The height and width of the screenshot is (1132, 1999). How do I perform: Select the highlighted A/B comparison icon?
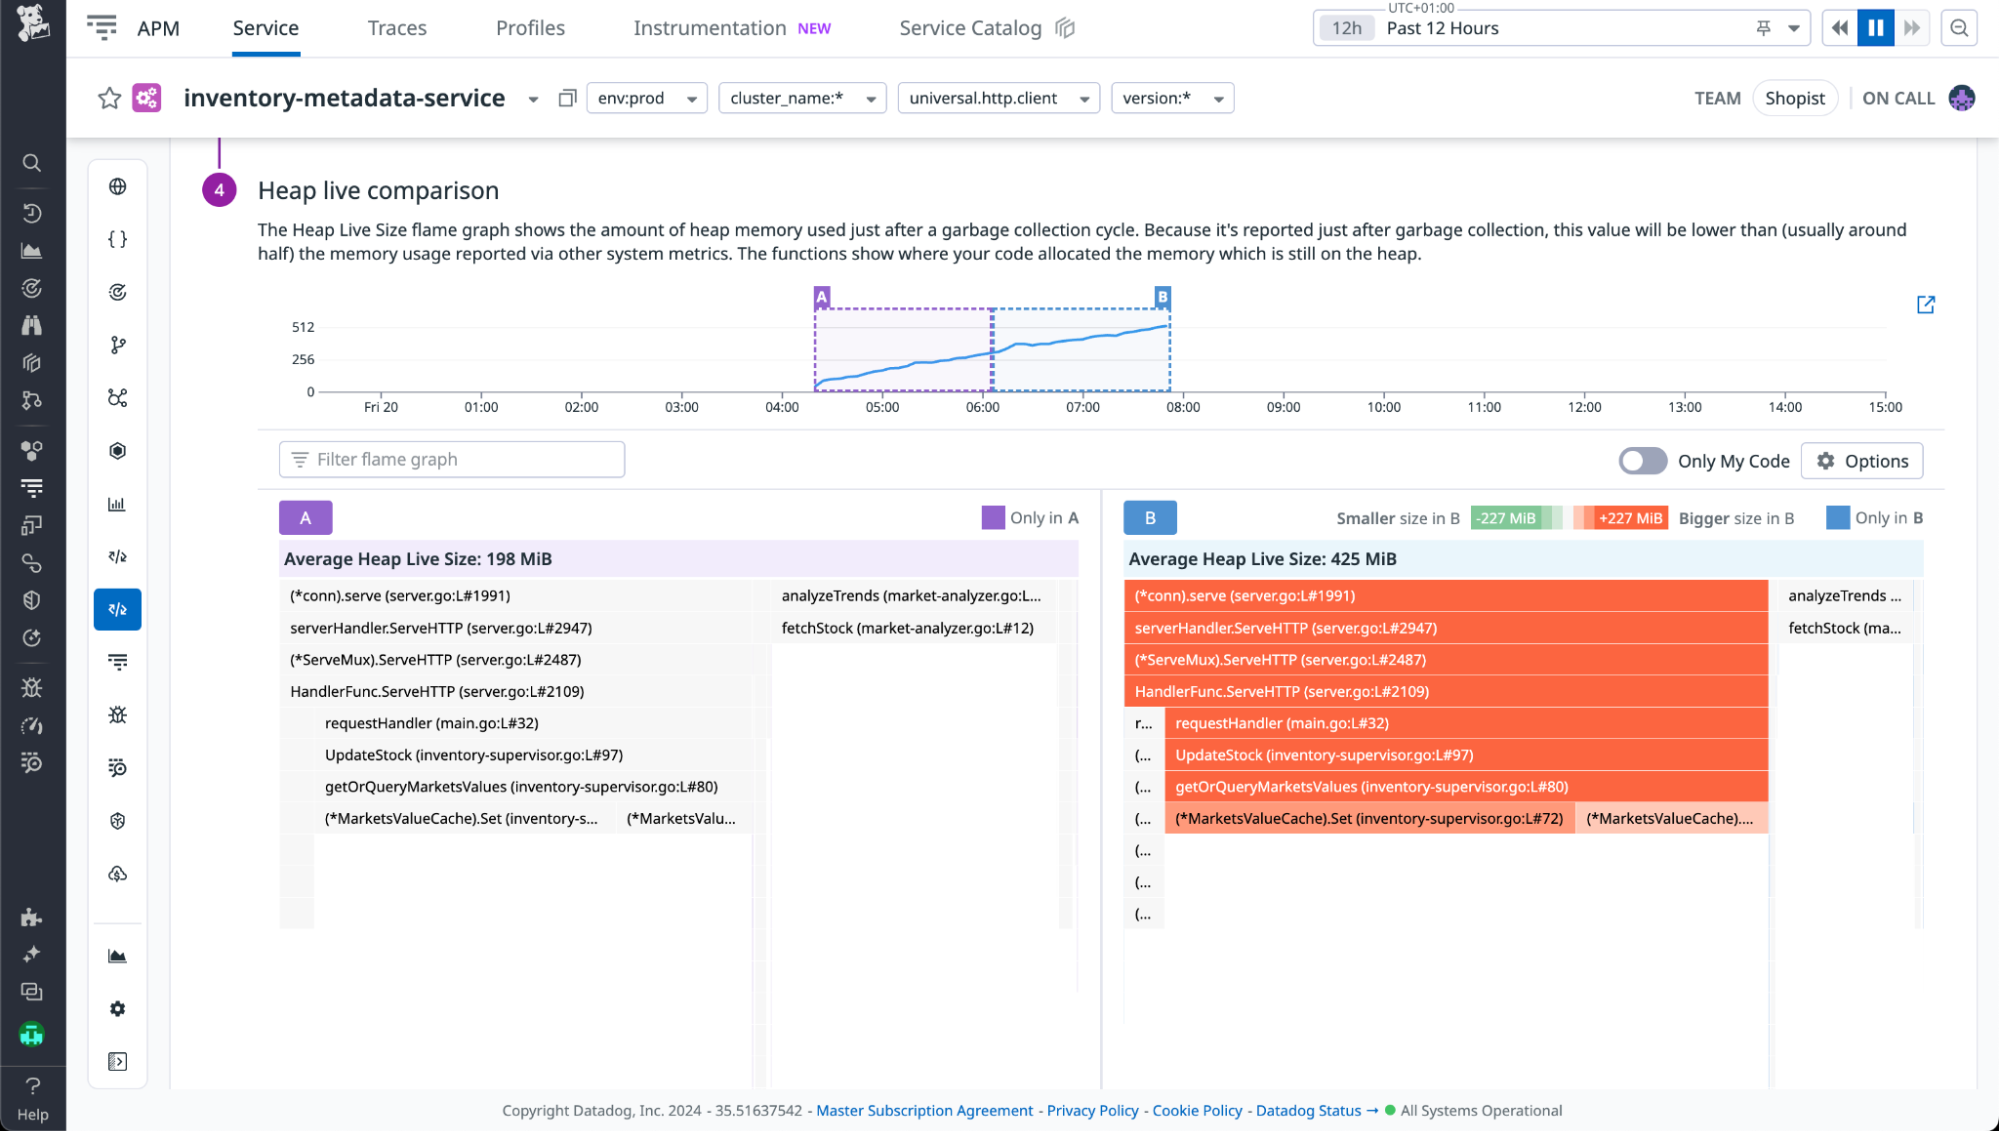117,609
